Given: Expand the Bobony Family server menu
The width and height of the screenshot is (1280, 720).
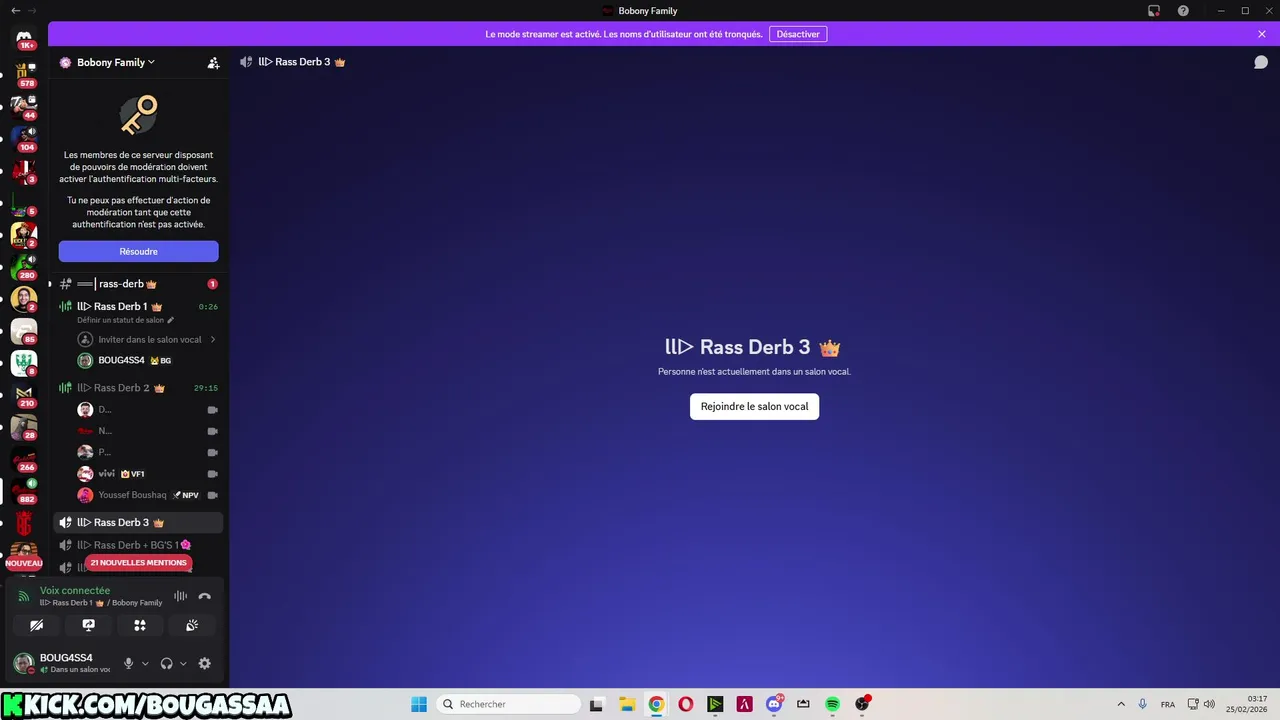Looking at the screenshot, I should tap(115, 62).
